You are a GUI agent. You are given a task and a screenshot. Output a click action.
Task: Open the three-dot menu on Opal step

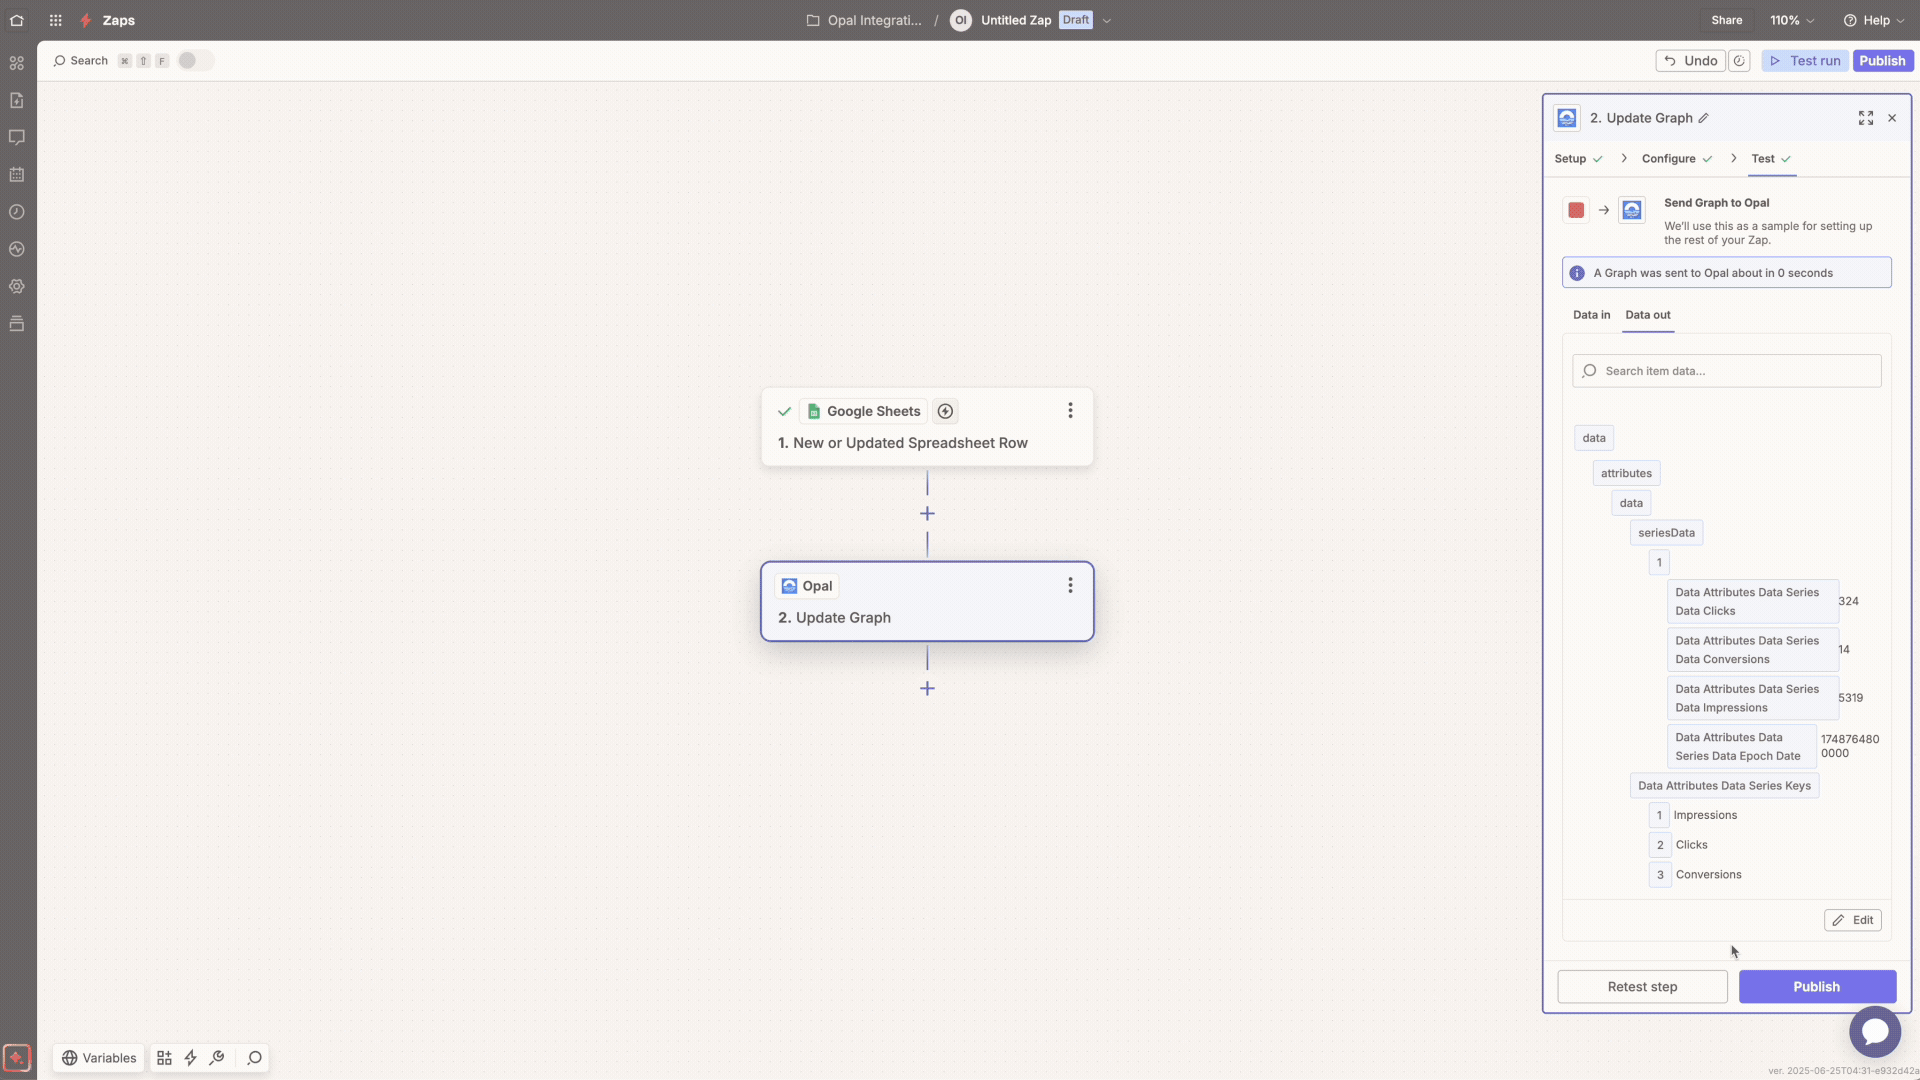(x=1070, y=586)
